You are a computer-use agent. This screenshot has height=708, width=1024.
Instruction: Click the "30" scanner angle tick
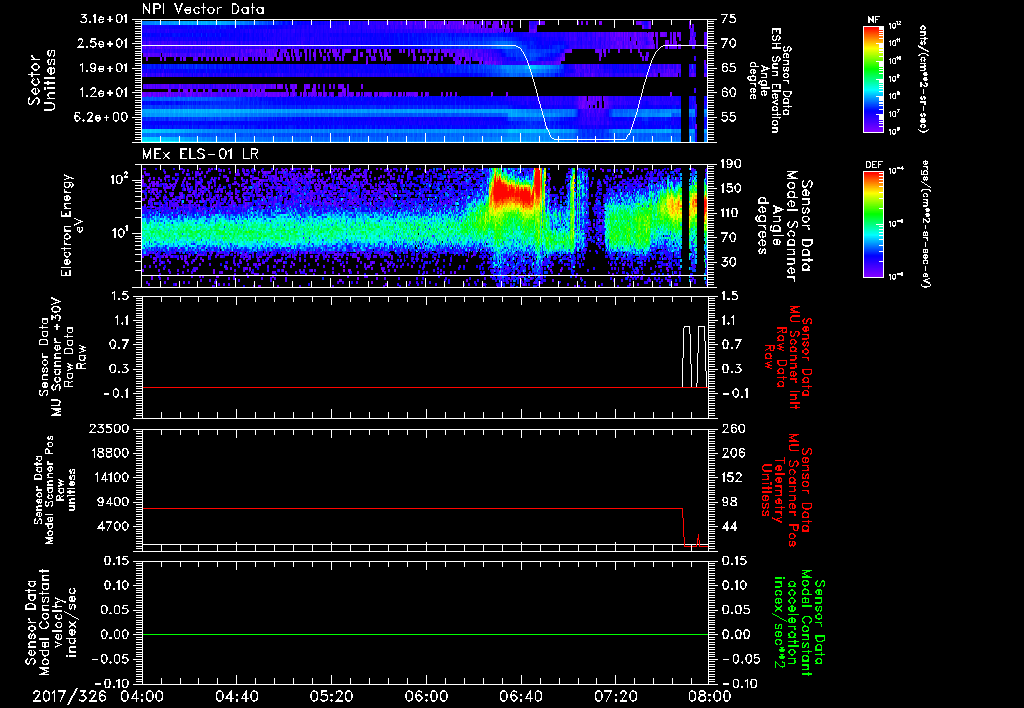point(729,263)
